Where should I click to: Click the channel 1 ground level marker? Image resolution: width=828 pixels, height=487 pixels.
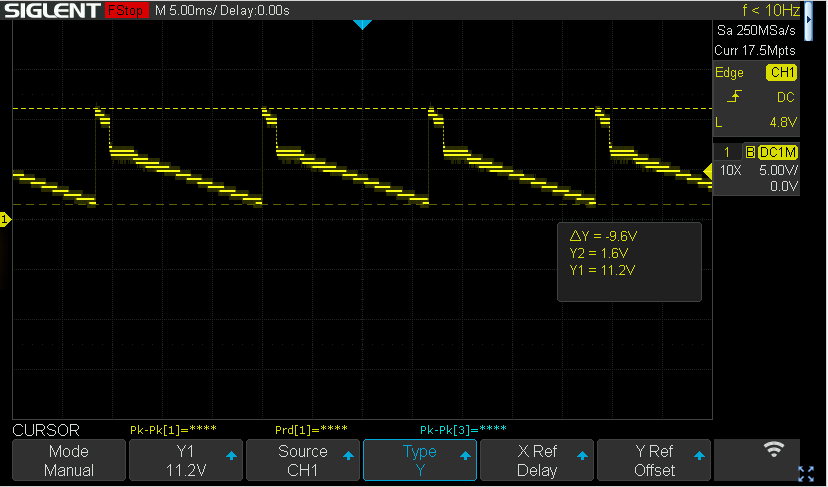point(5,219)
